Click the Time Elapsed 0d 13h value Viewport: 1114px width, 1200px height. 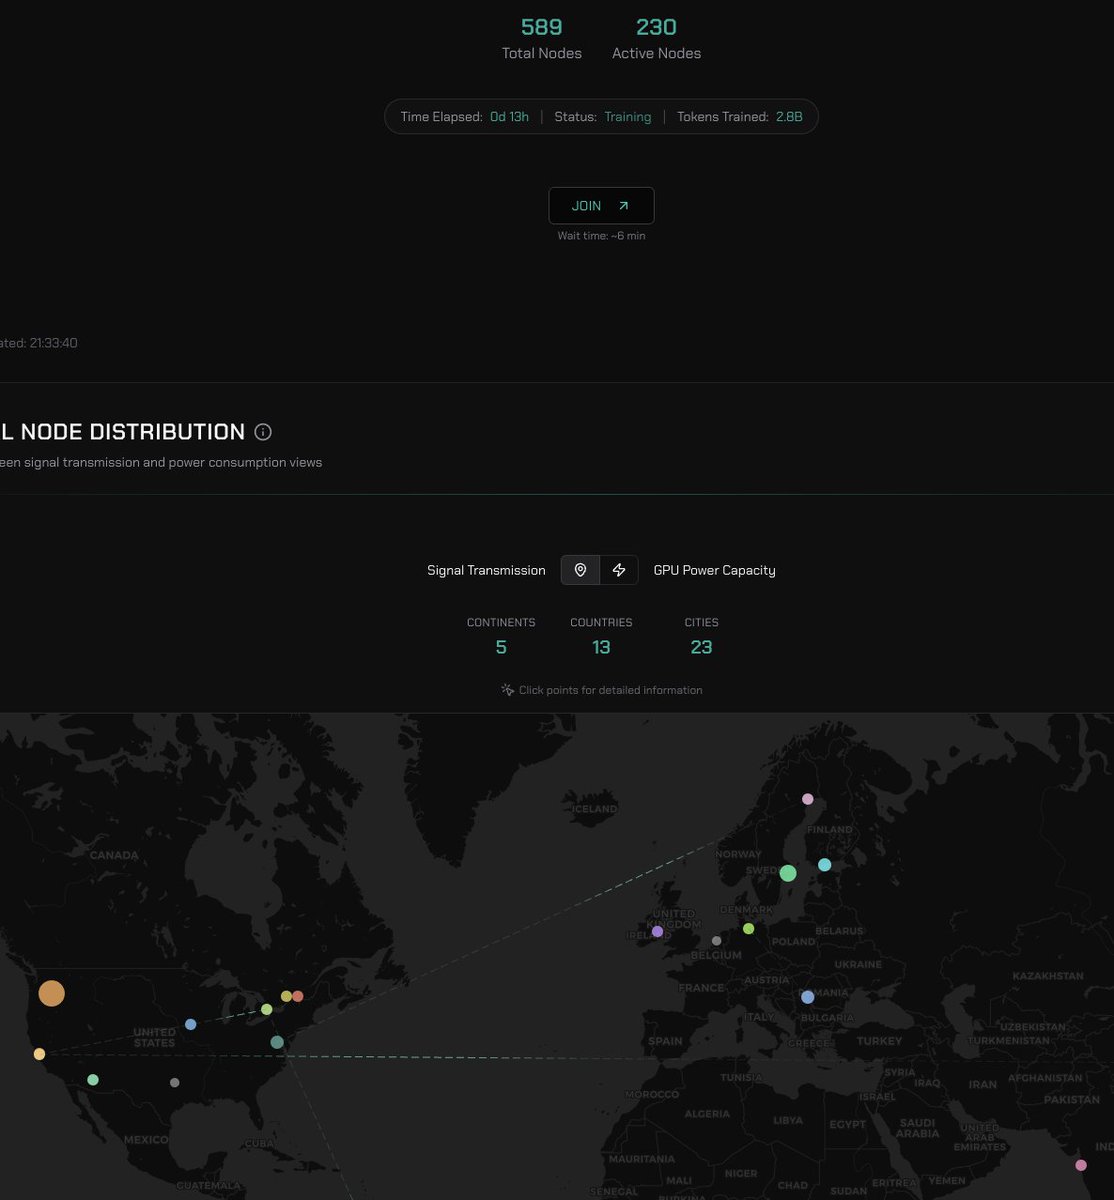point(509,117)
